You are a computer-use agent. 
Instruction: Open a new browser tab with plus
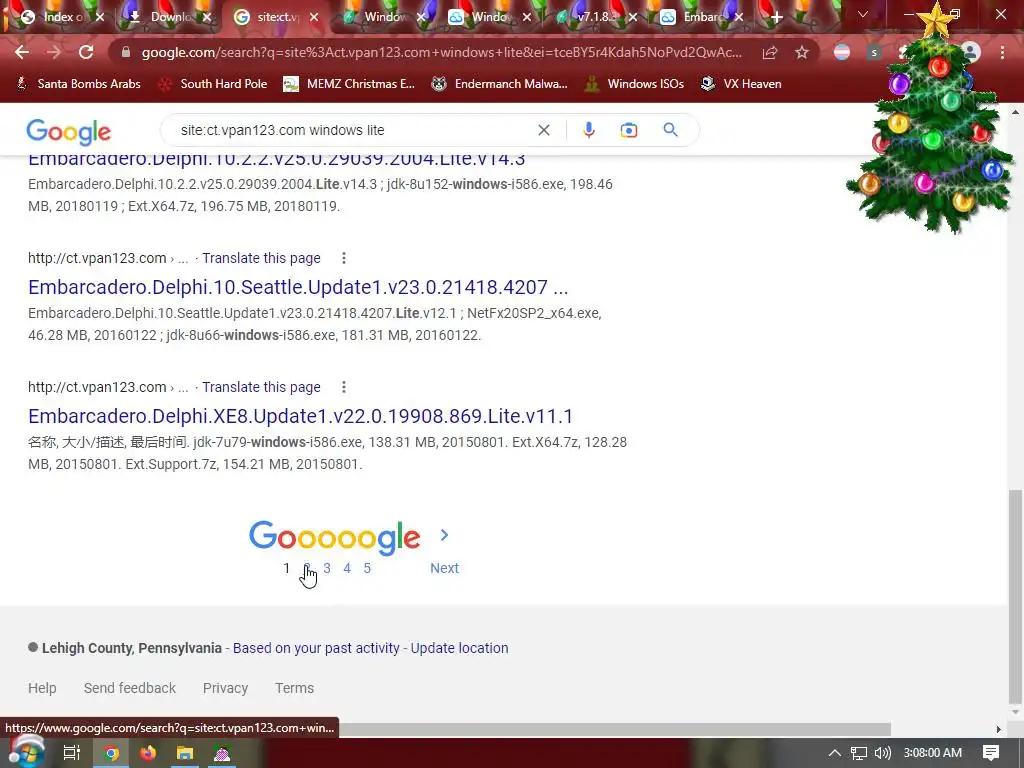click(x=776, y=17)
